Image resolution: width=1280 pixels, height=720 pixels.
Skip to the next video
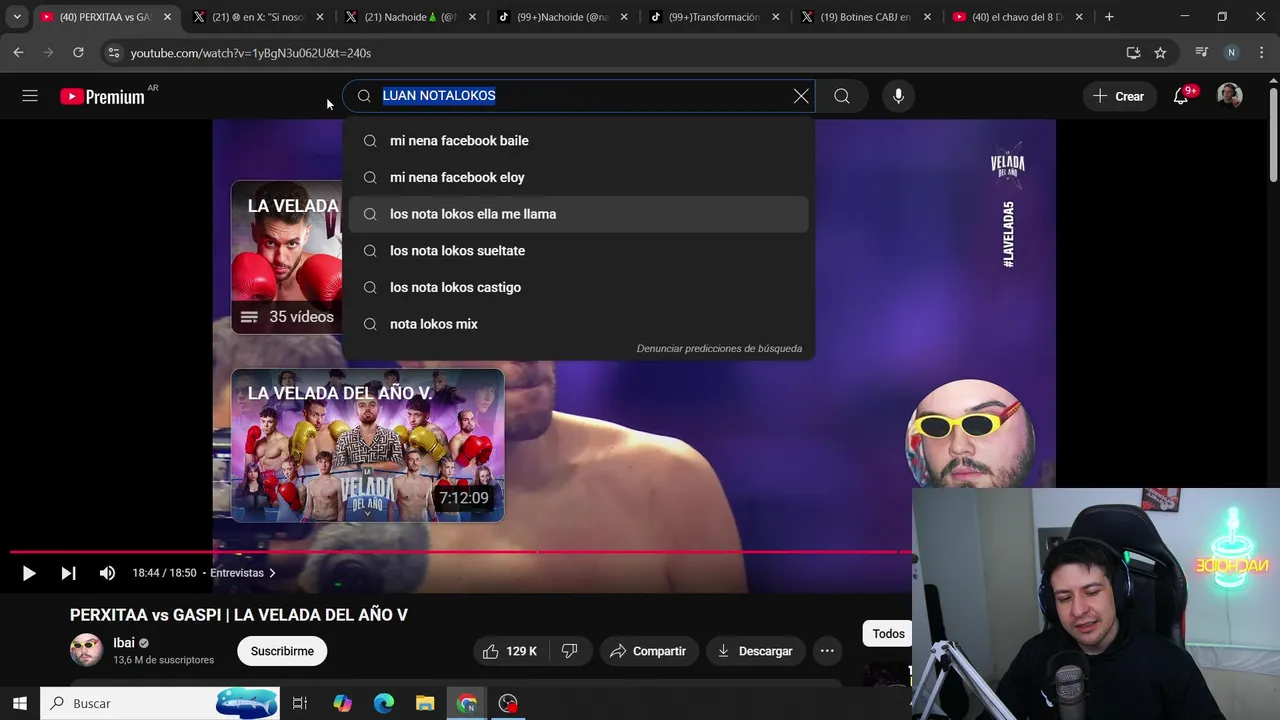pyautogui.click(x=68, y=573)
